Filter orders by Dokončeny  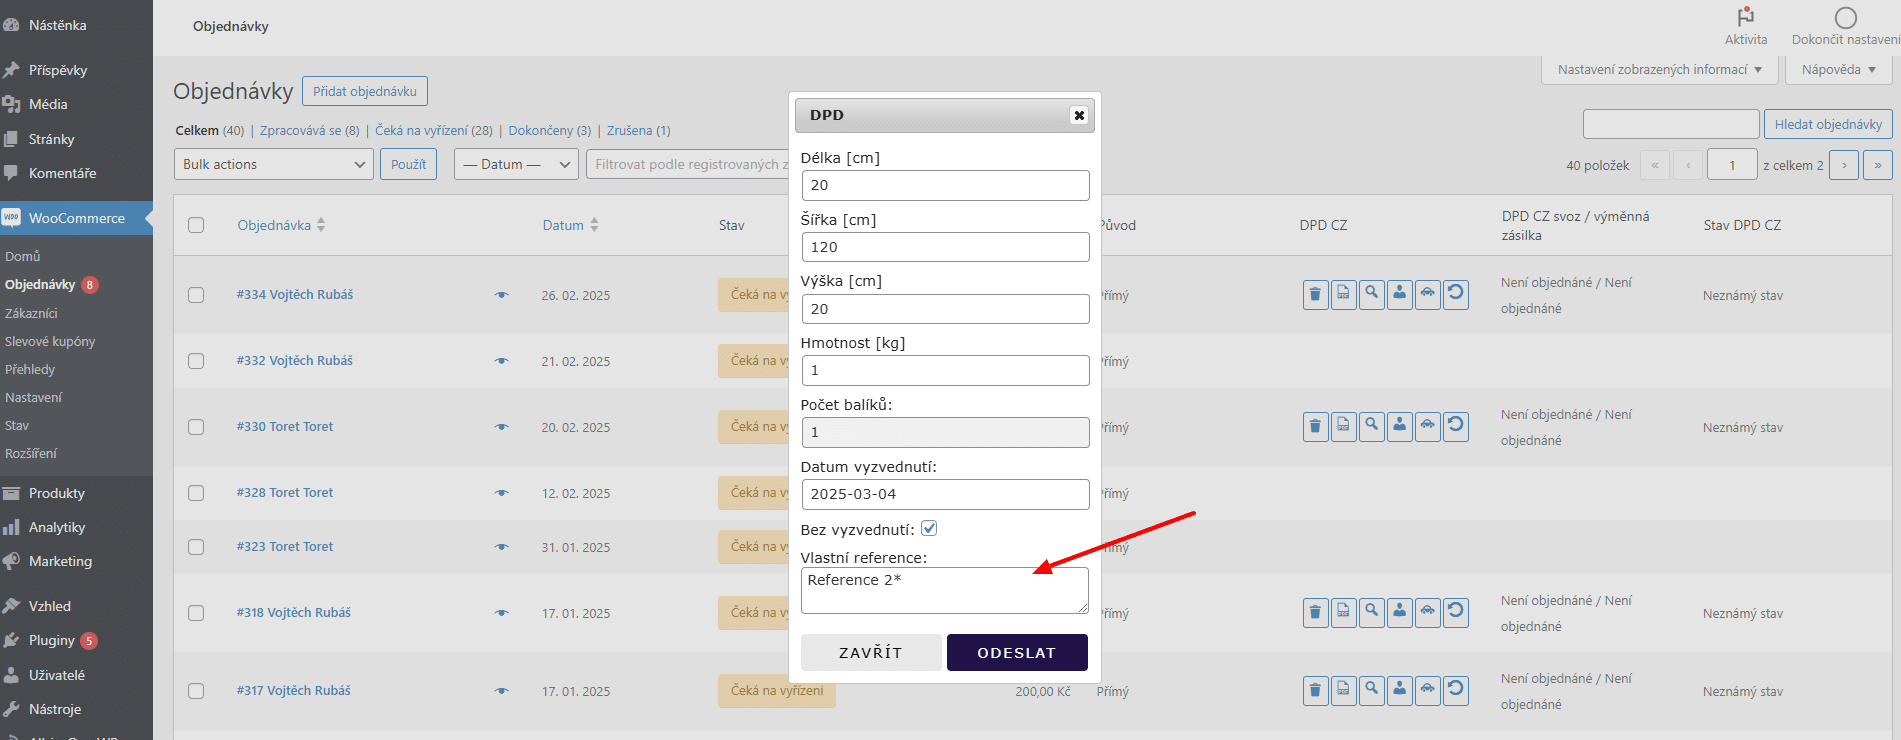[x=550, y=130]
